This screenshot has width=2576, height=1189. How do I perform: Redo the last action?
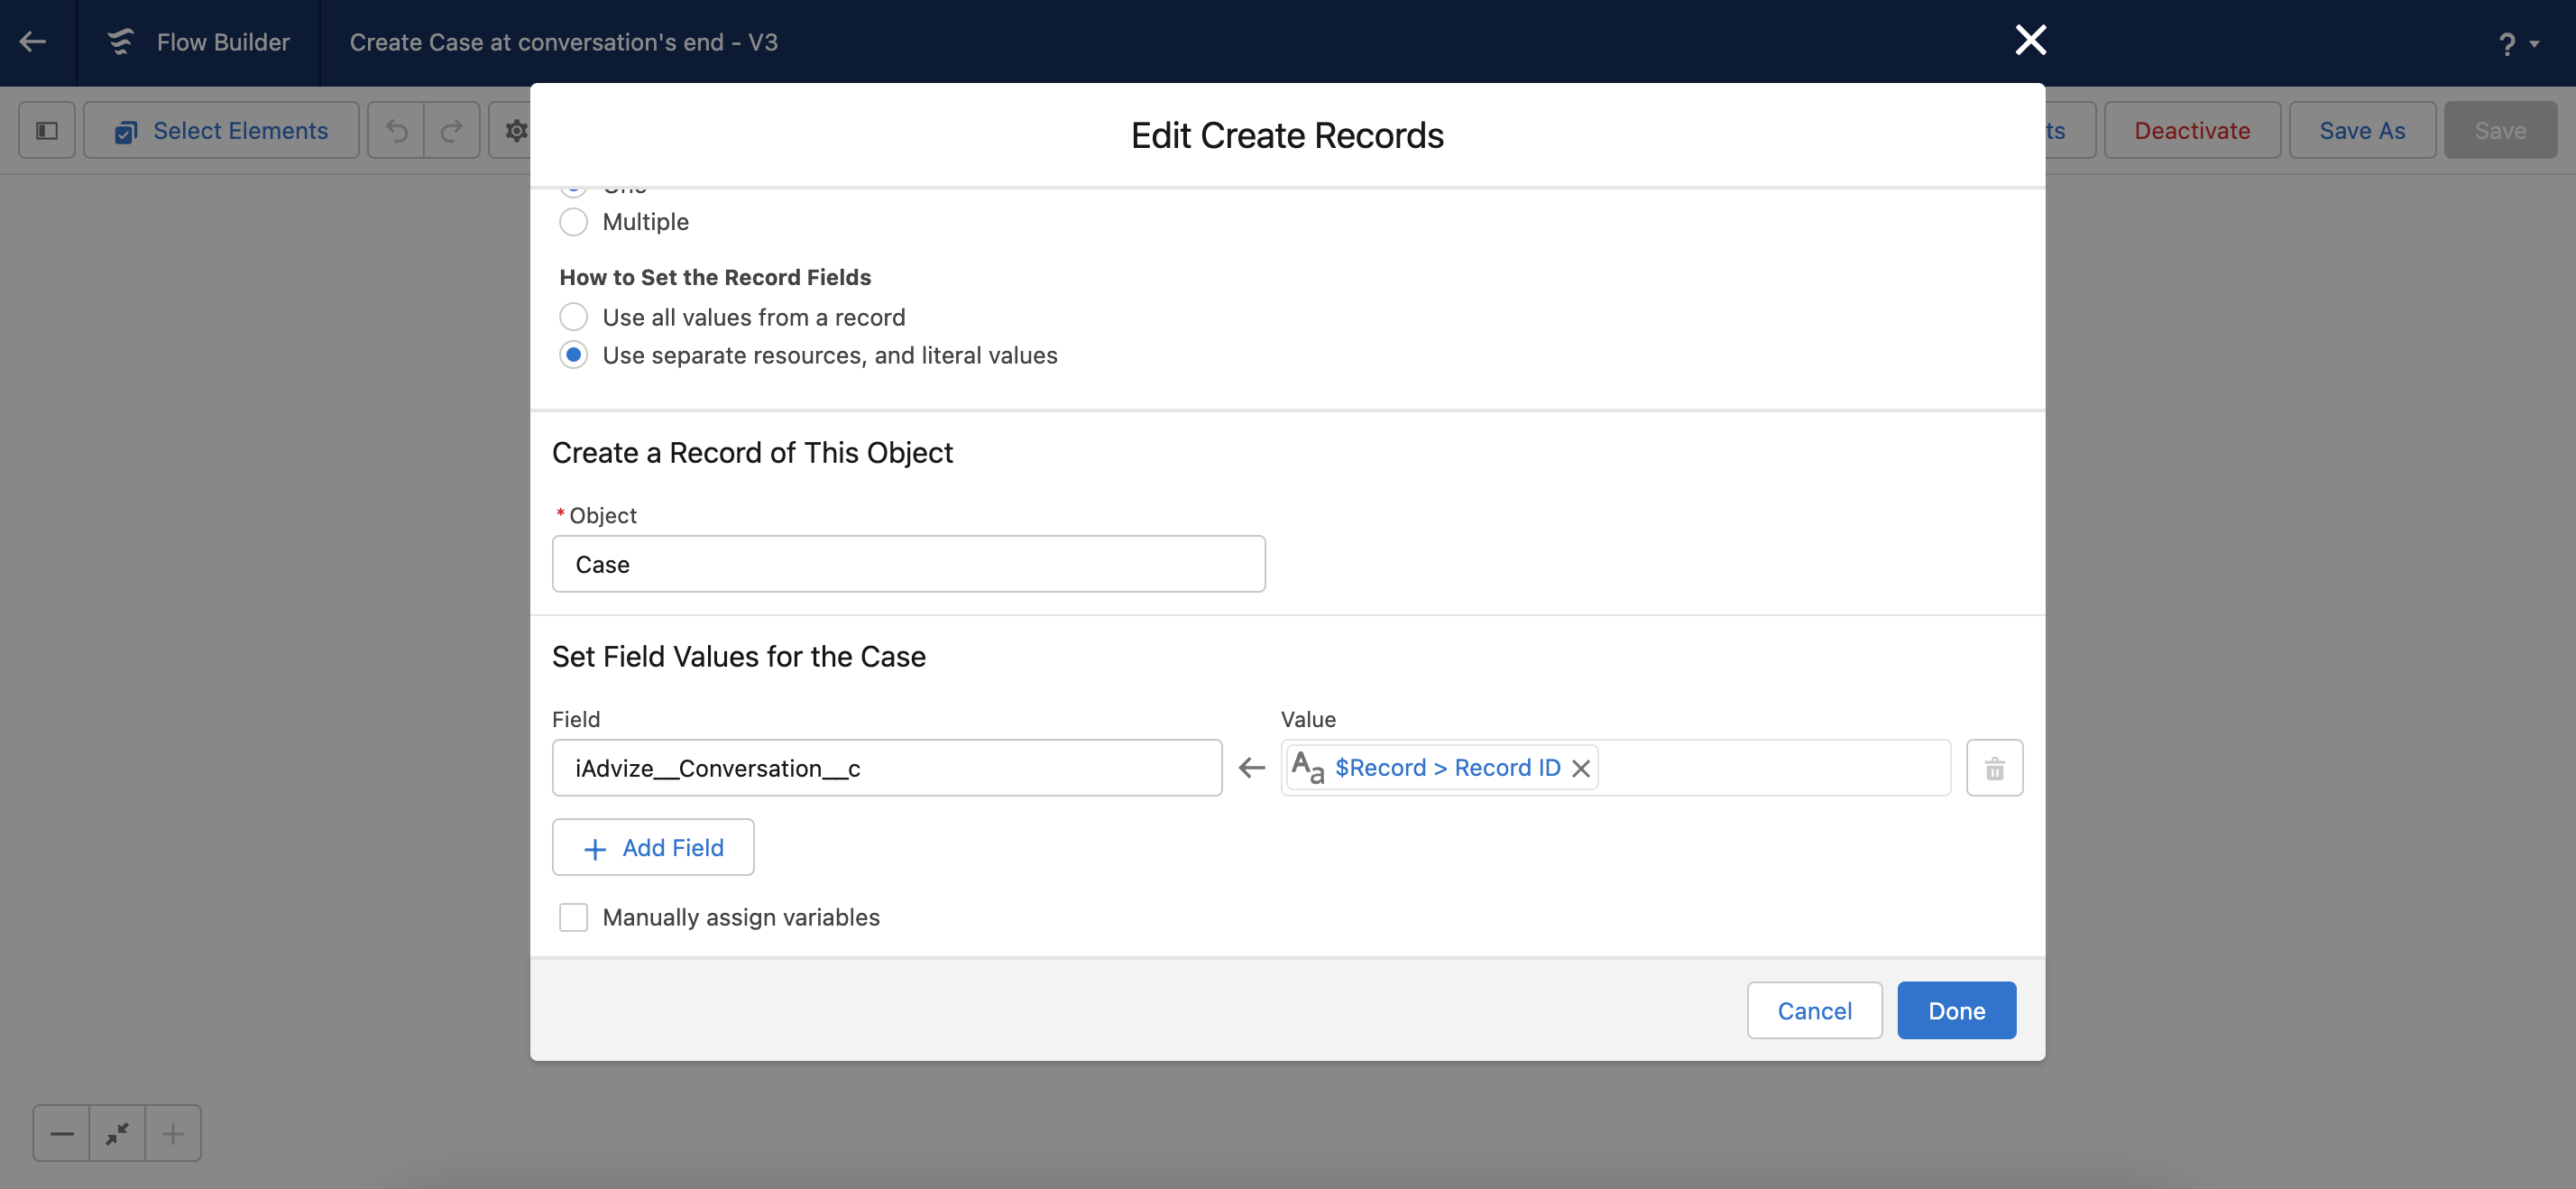452,131
